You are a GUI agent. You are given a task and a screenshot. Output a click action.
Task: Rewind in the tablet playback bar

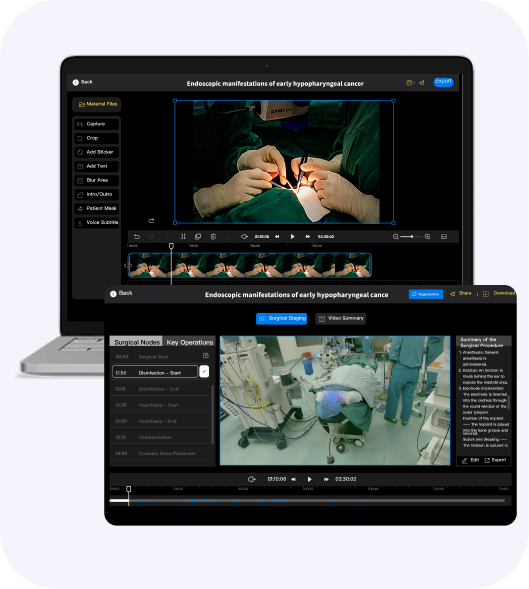293,479
